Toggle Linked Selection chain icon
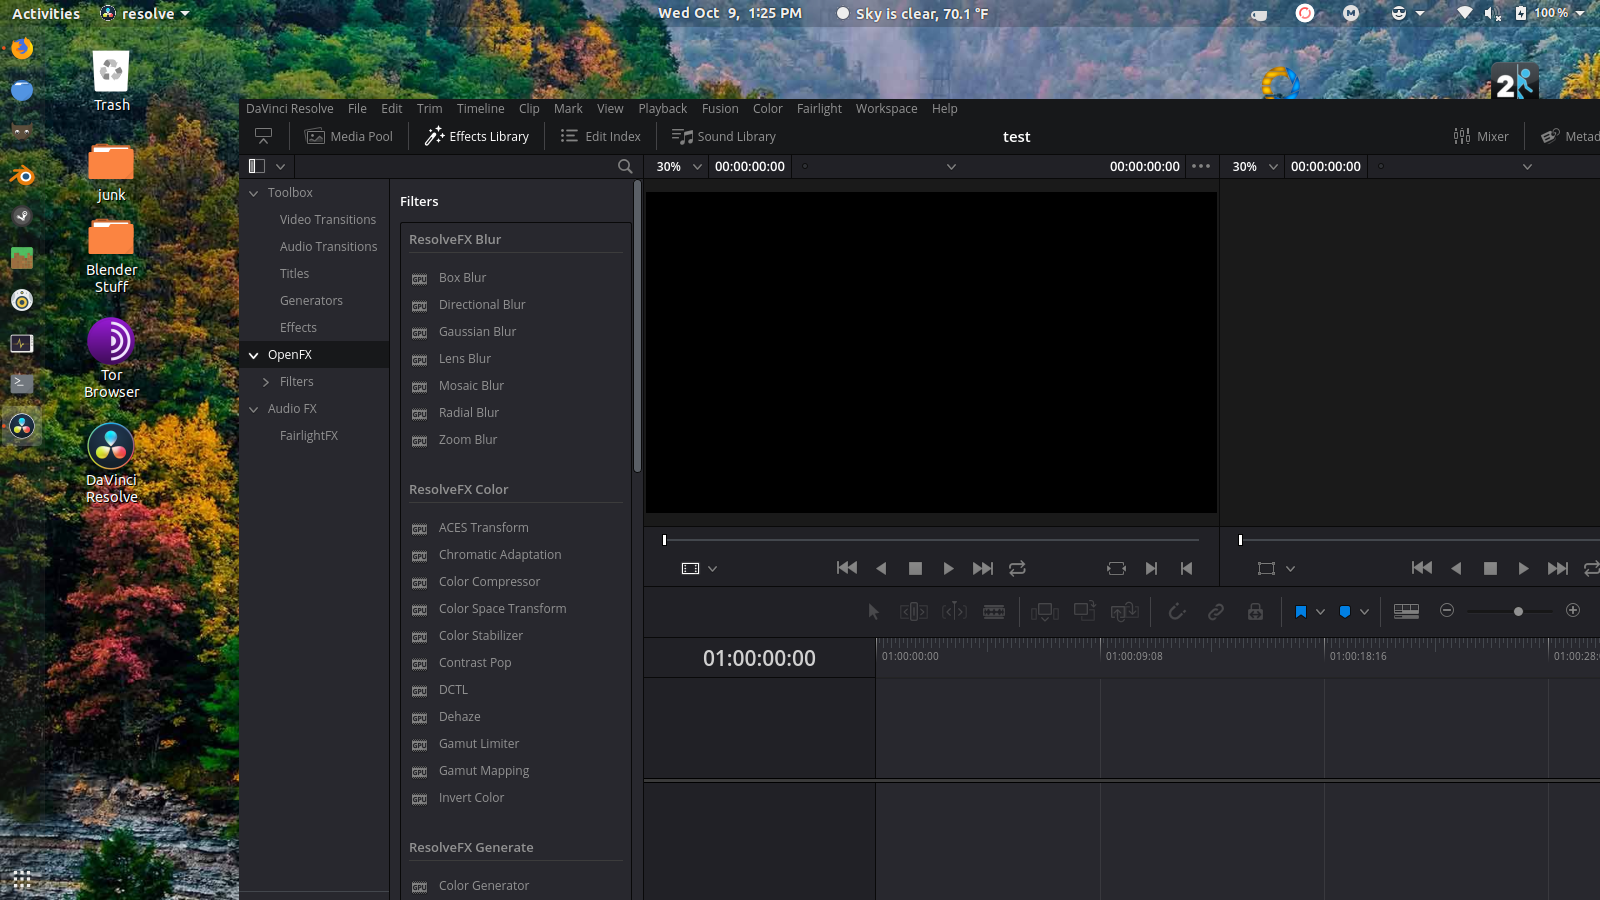Viewport: 1600px width, 900px height. [1216, 611]
